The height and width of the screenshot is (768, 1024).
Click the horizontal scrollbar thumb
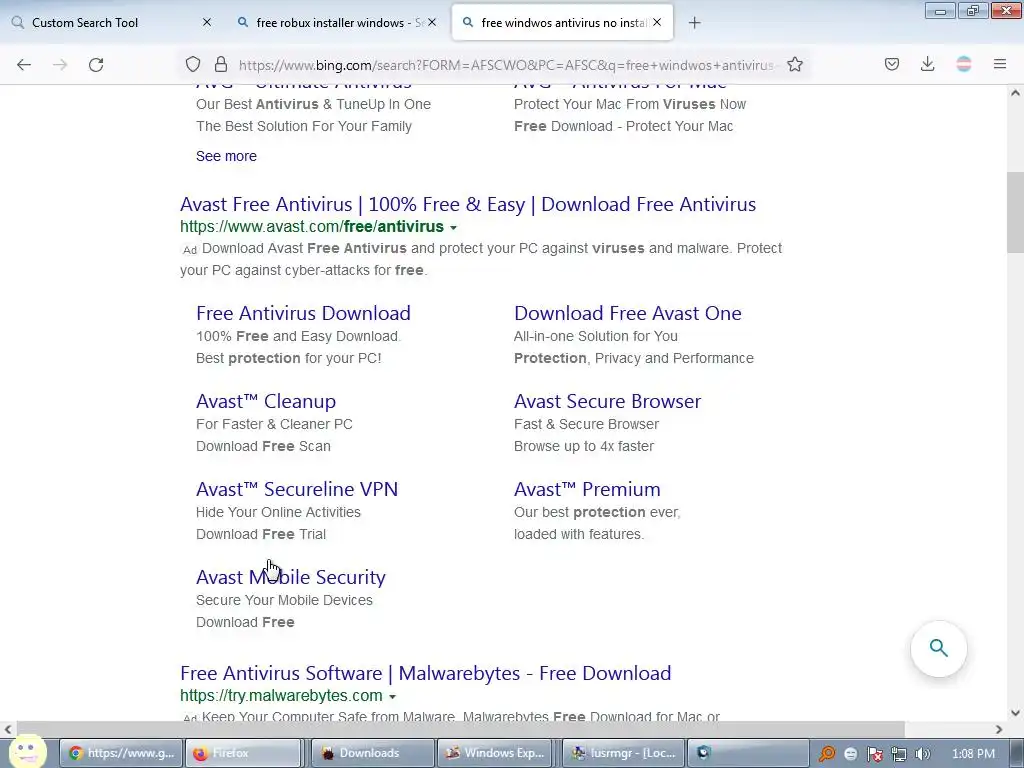[460, 729]
